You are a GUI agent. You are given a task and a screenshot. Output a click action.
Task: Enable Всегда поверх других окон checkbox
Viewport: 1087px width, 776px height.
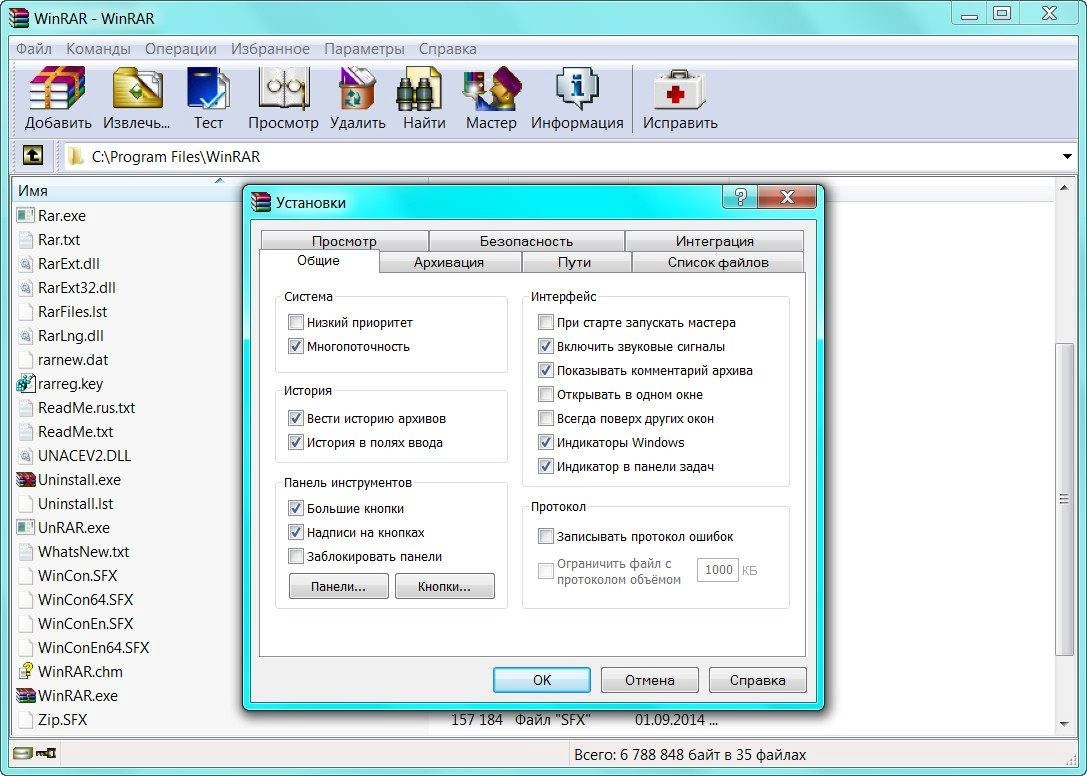click(x=546, y=418)
